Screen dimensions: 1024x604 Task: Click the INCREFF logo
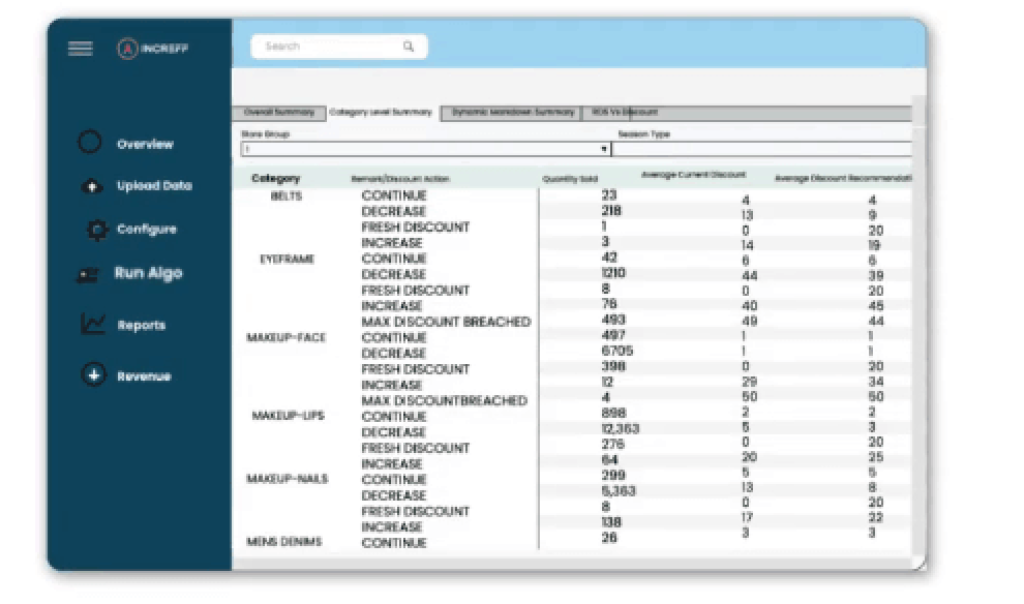tap(151, 47)
